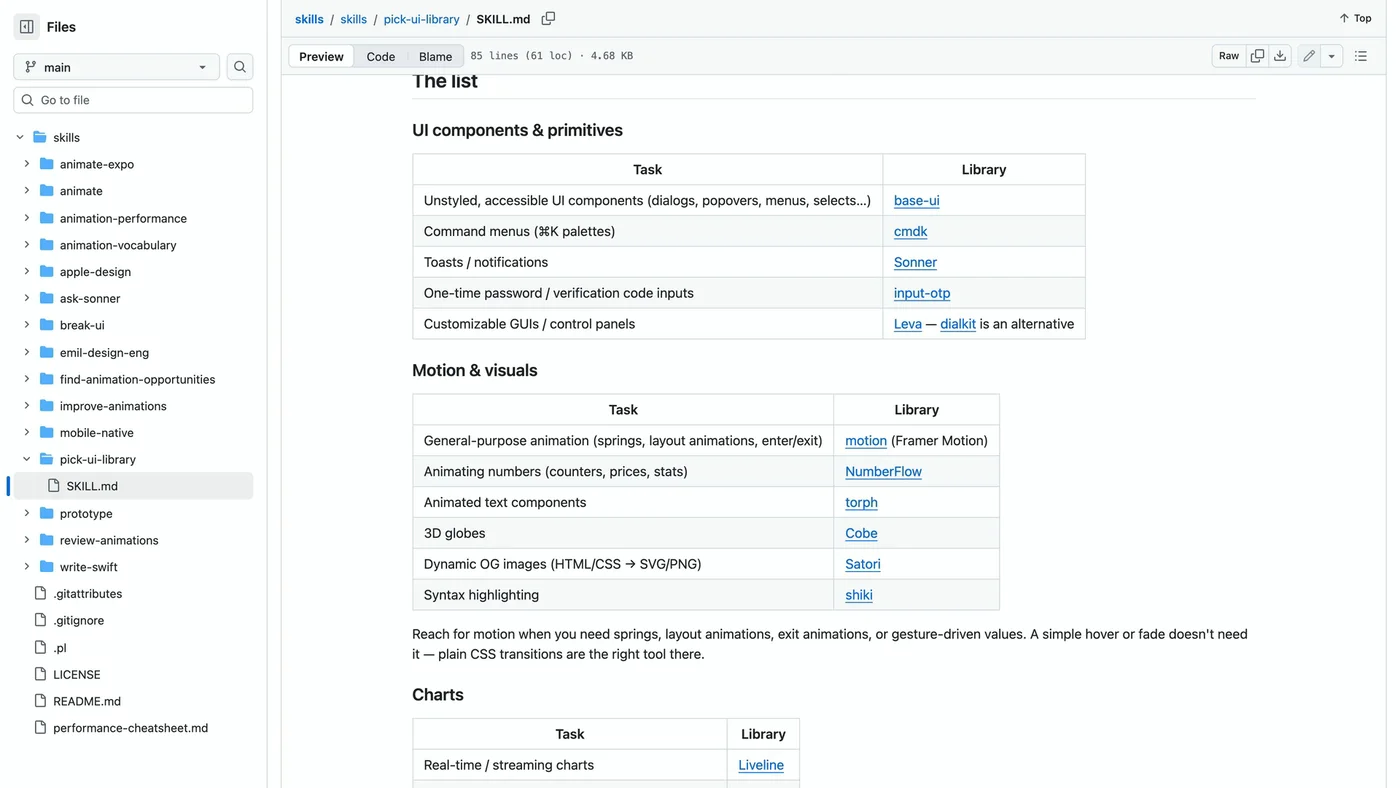Focus the Go to file search field
The image size is (1400, 788).
(133, 100)
